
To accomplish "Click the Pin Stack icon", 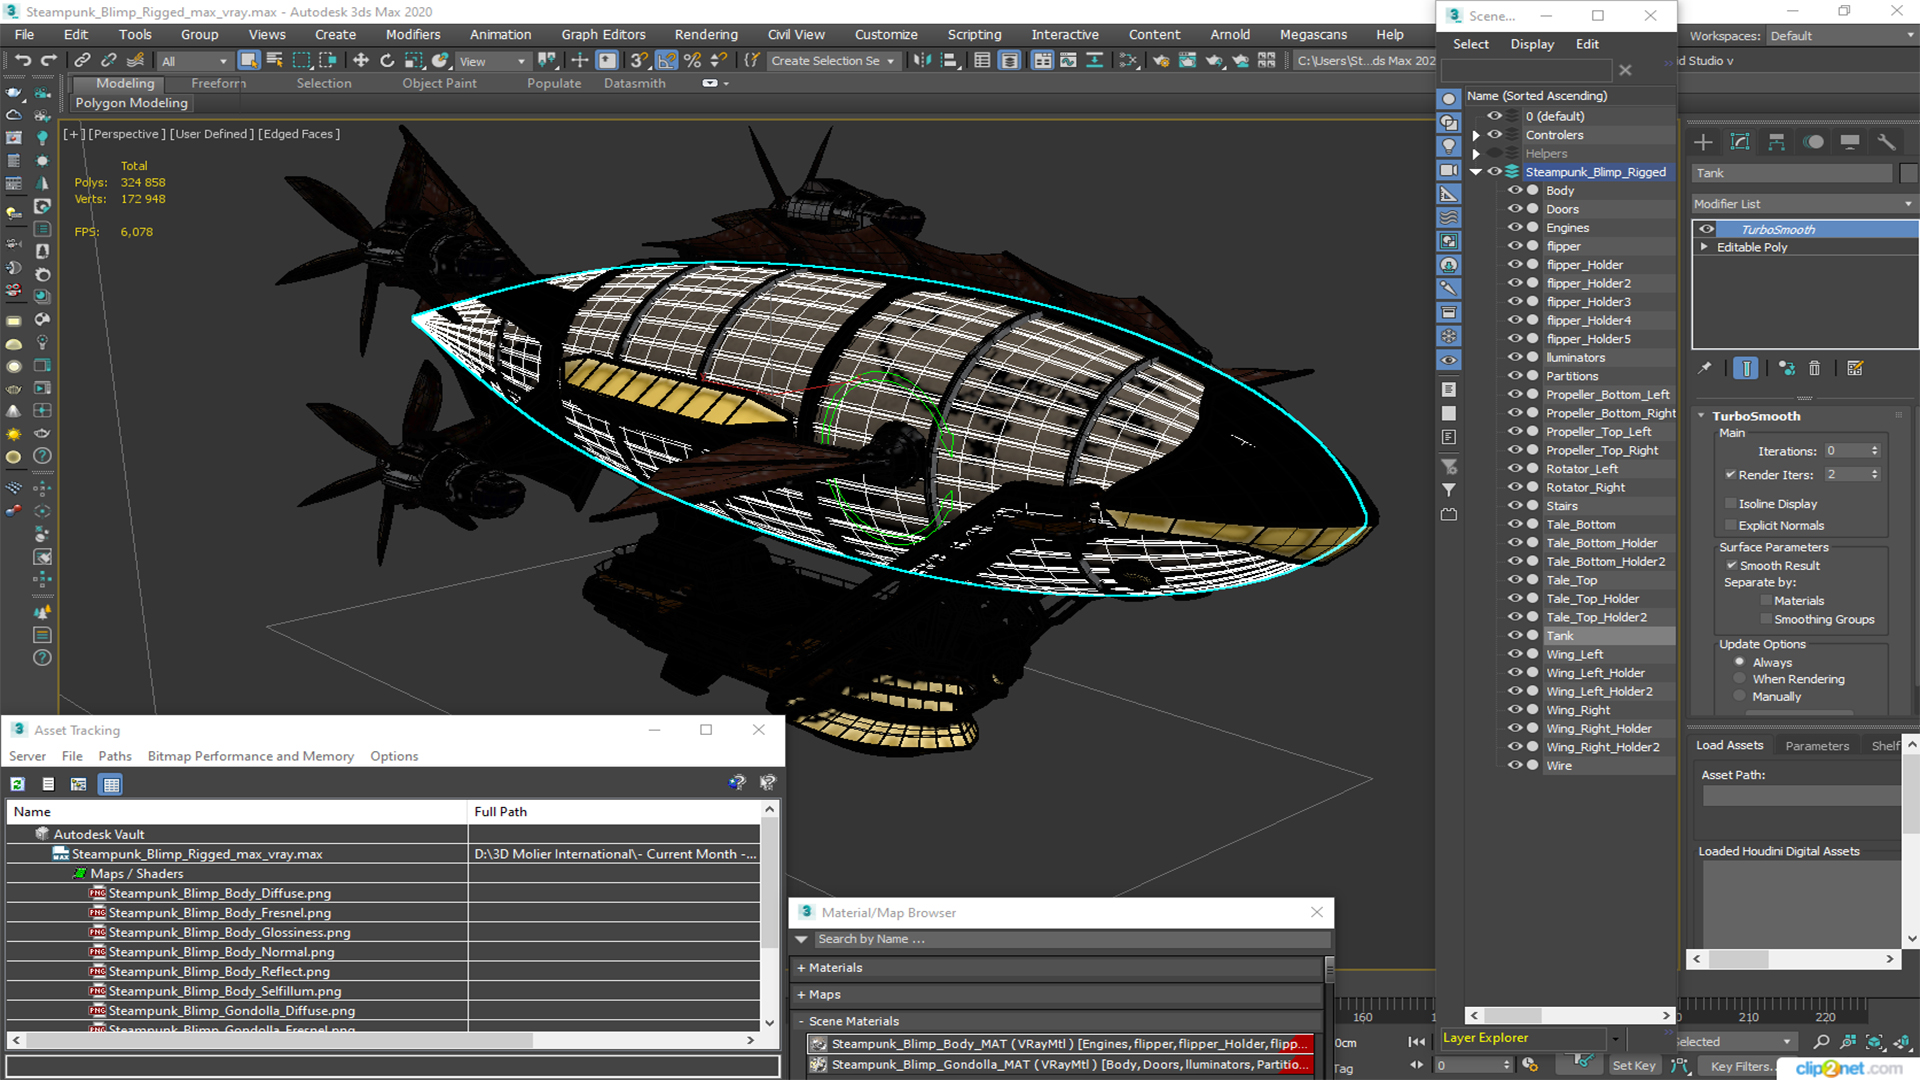I will (x=1705, y=368).
